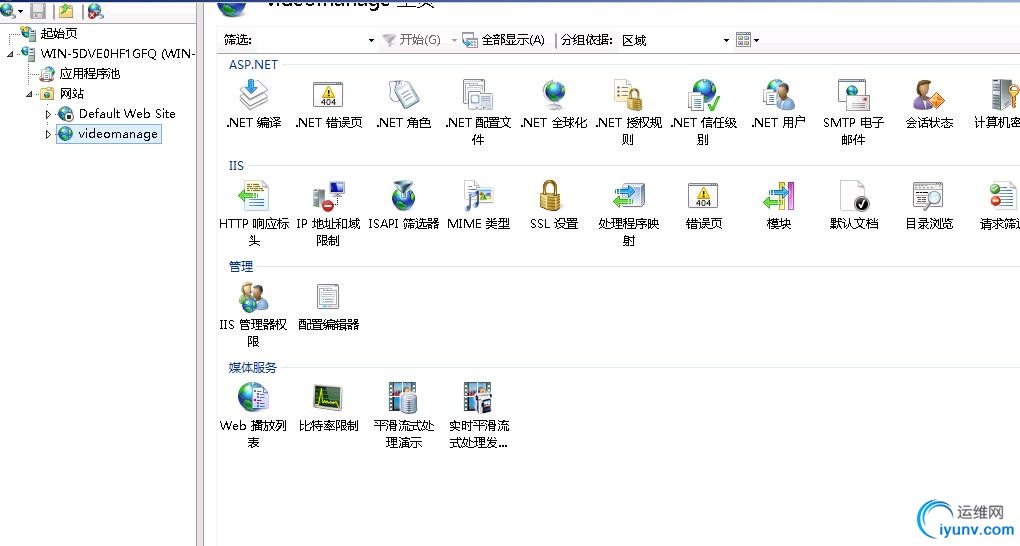The height and width of the screenshot is (546, 1020).
Task: Click the 媒体服务 group header
Action: (252, 368)
